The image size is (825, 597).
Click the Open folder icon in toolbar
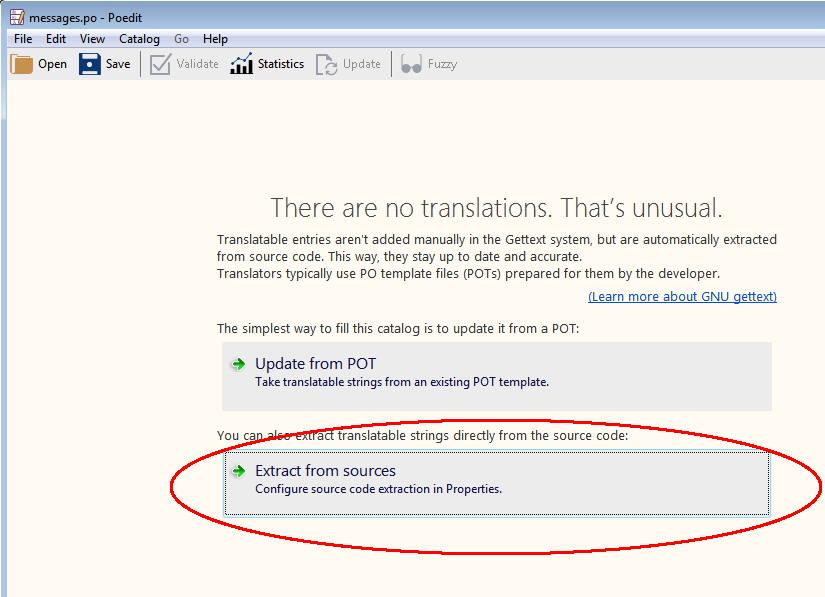tap(22, 64)
